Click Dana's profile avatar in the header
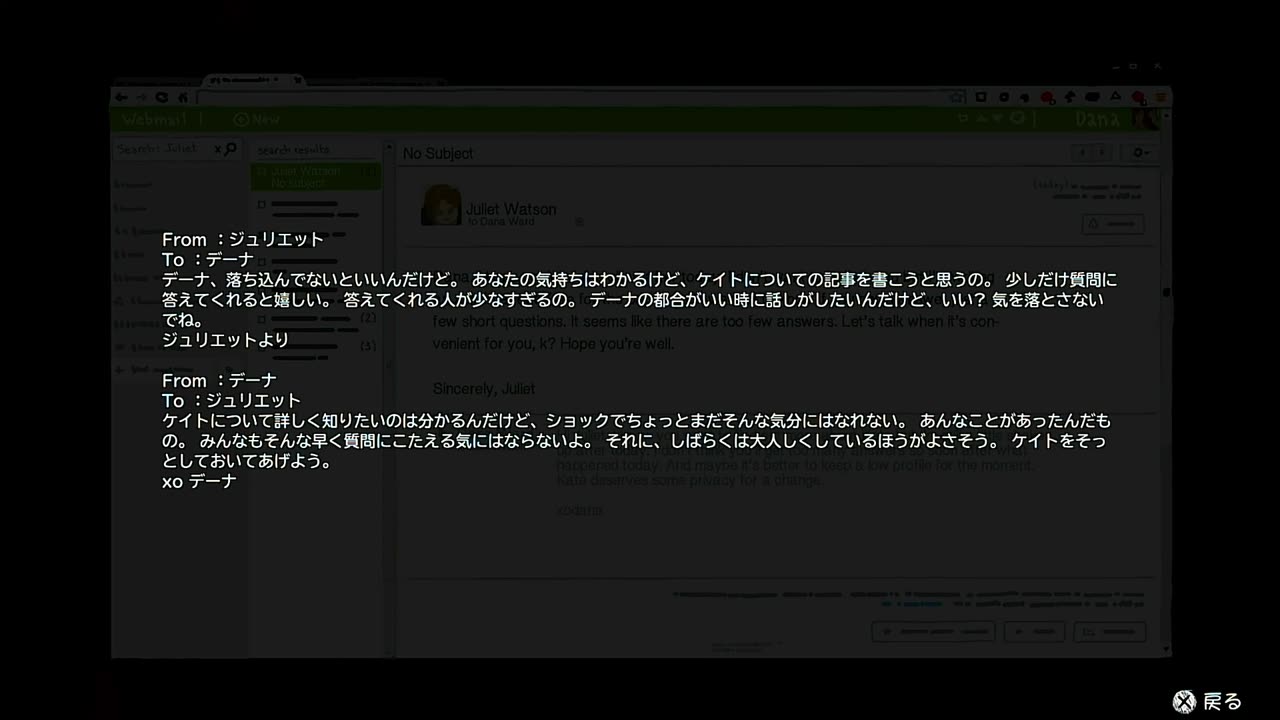The height and width of the screenshot is (720, 1280). click(x=1146, y=119)
